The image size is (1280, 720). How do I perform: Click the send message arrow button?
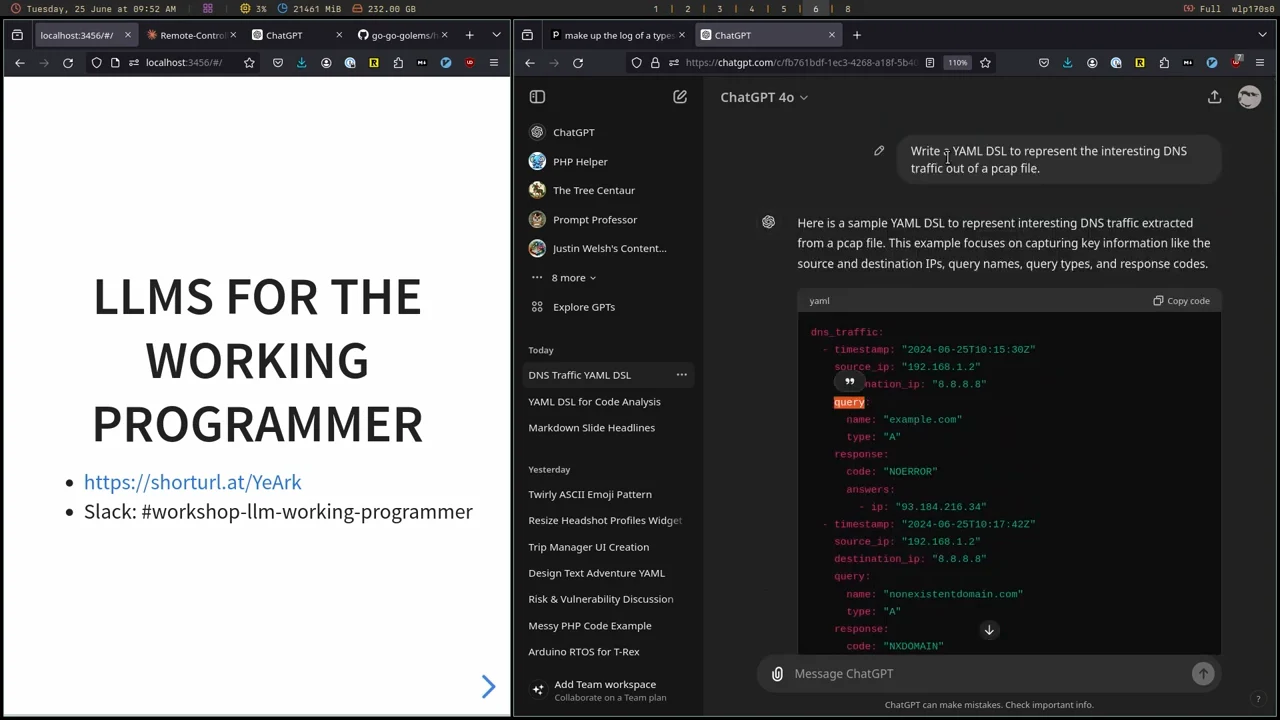tap(1203, 674)
